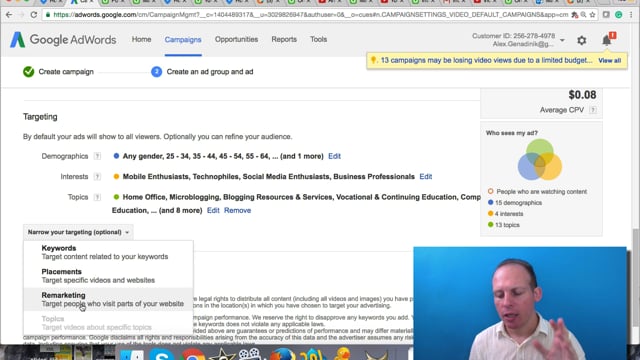Open the iMovie star icon in dock
The height and width of the screenshot is (360, 640).
[x=221, y=354]
